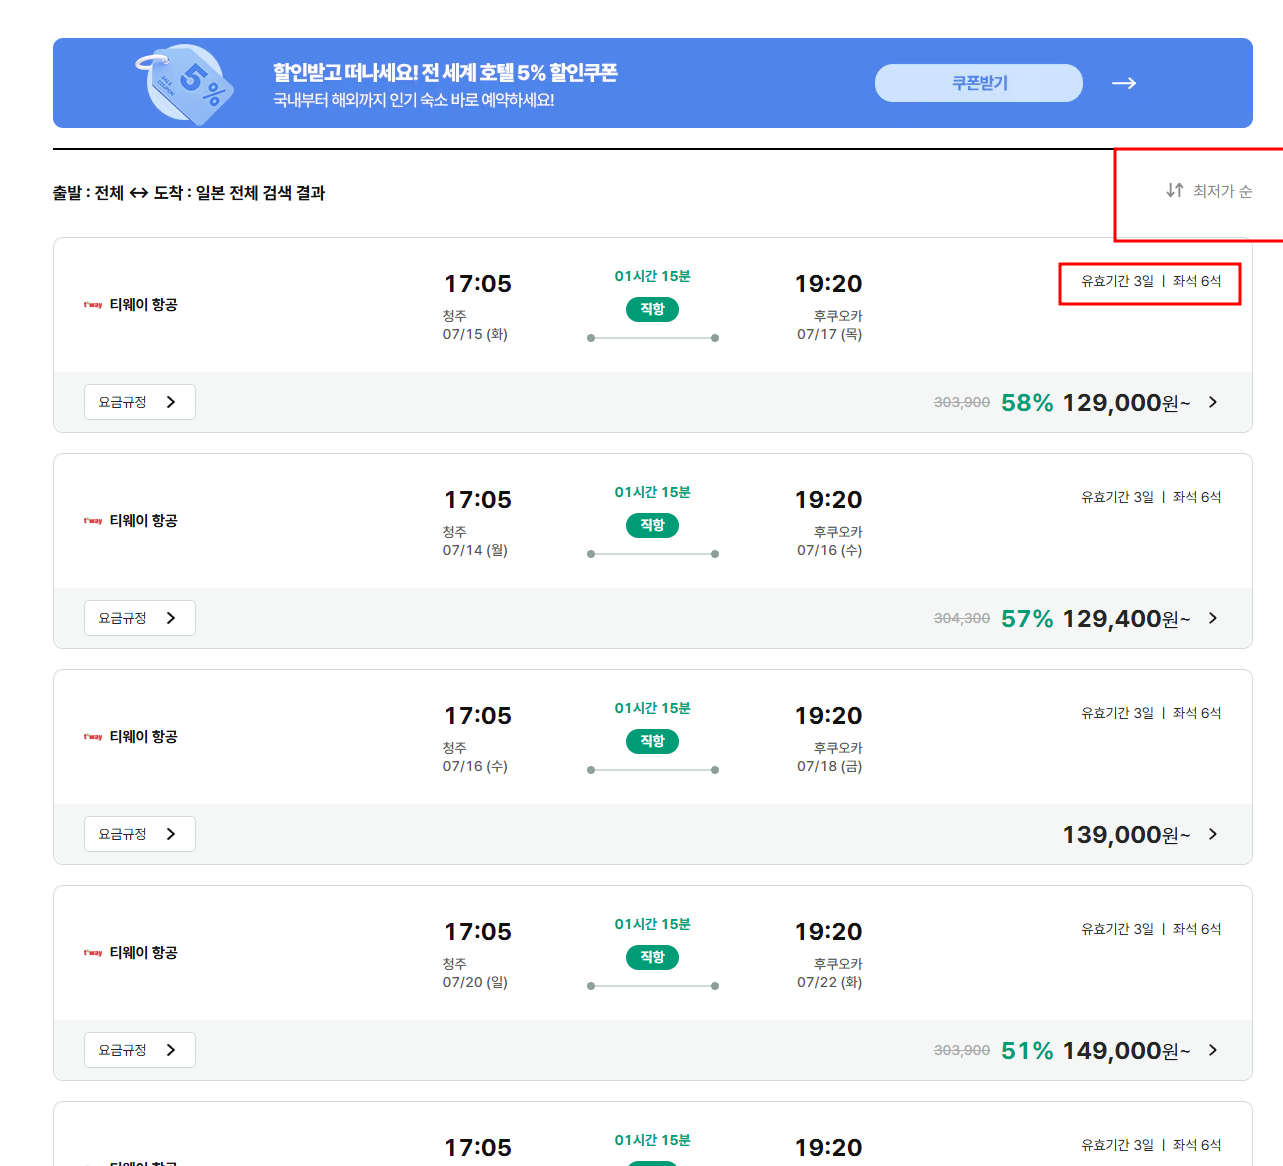Open 요금규정 for the 129,400원 flight
This screenshot has height=1166, width=1283.
coord(140,618)
